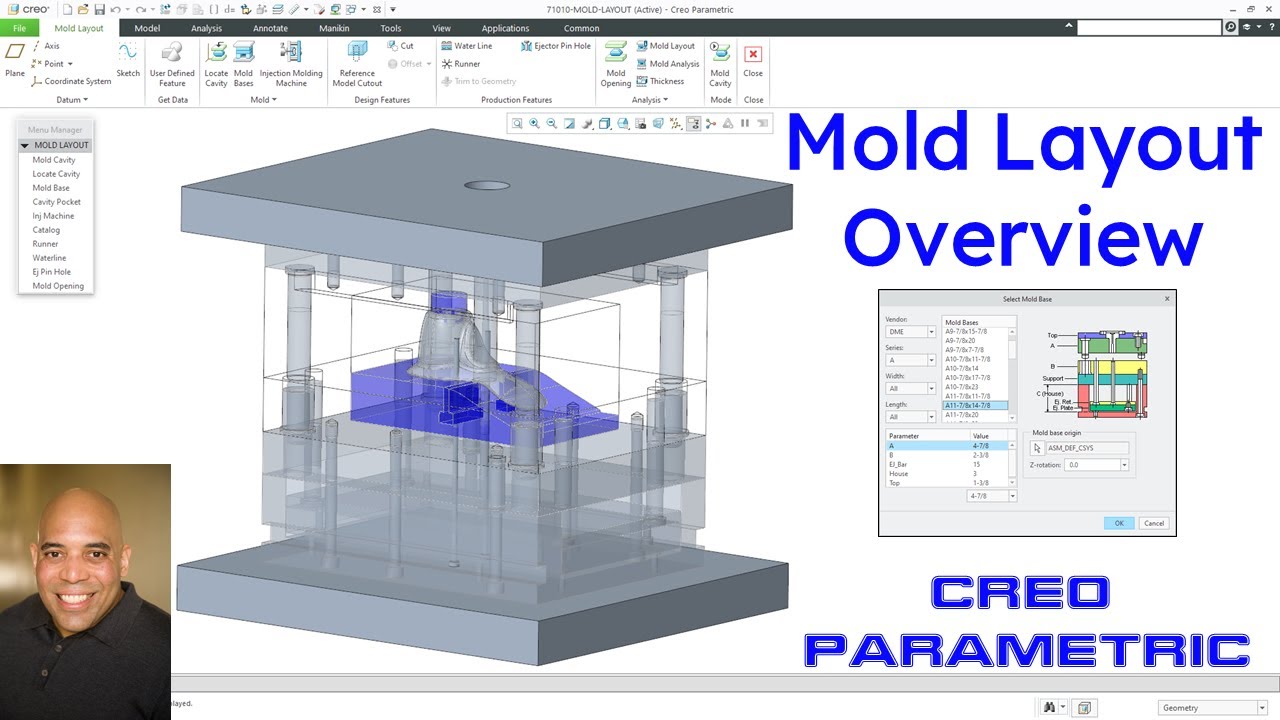Screen dimensions: 1280x720
Task: Click Cancel in Select Mold Base dialog
Action: pos(1153,523)
